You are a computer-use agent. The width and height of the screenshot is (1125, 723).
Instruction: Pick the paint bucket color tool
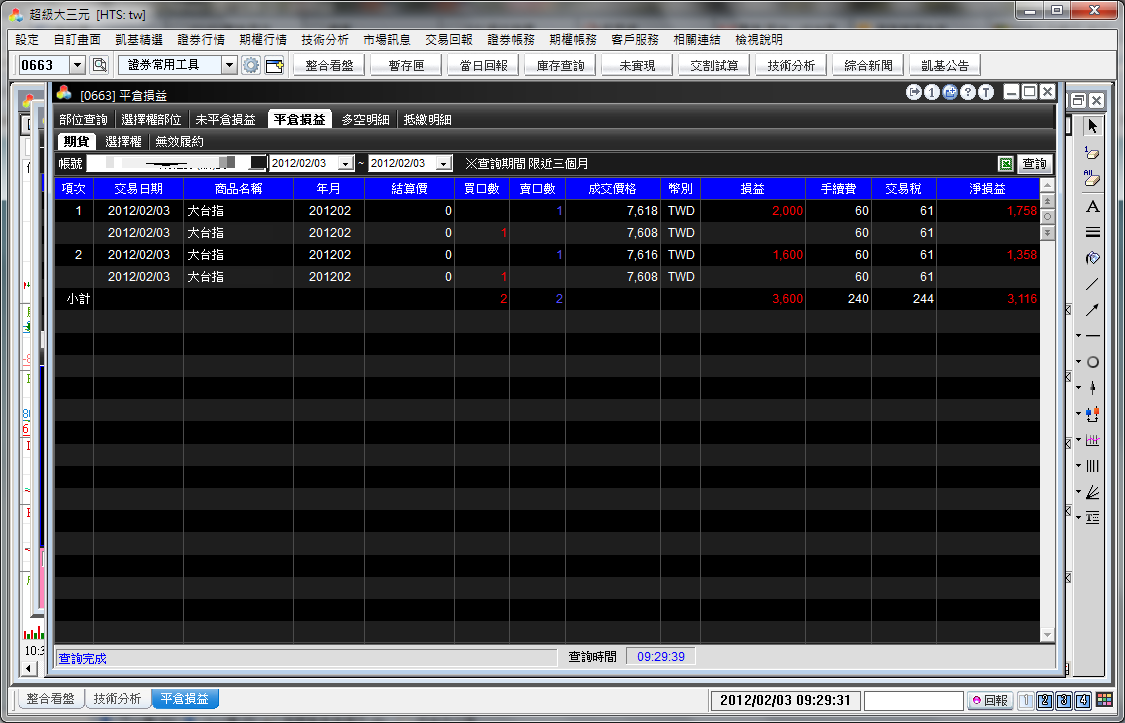(x=1092, y=257)
